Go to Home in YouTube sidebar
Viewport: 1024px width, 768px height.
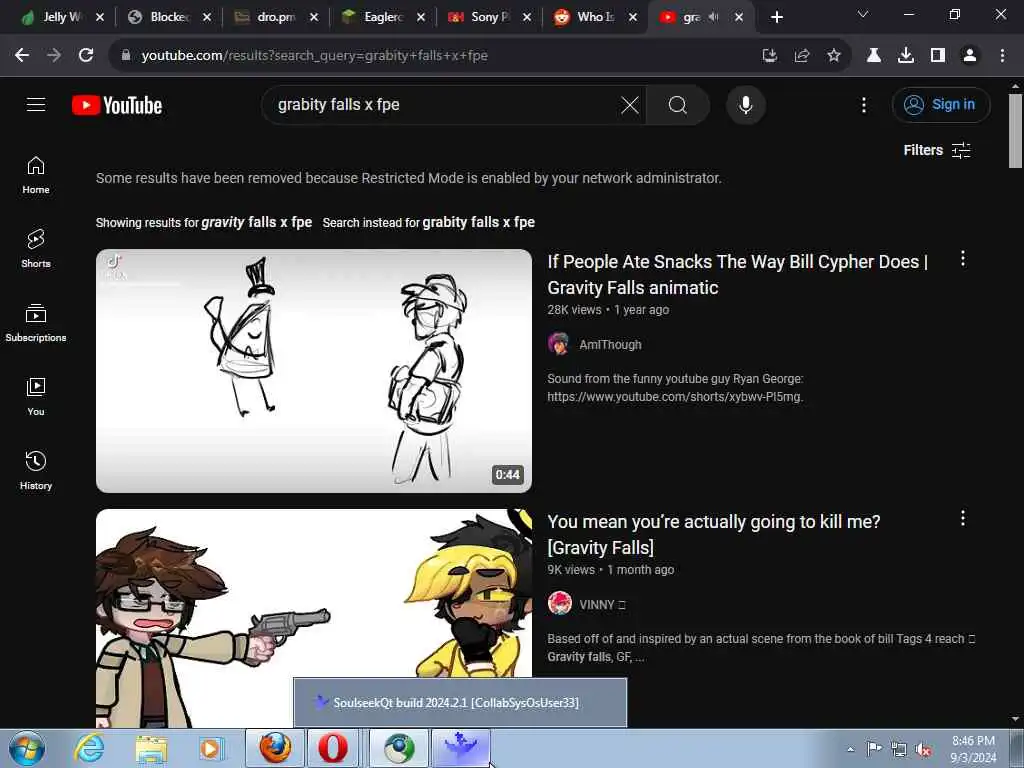(x=36, y=175)
